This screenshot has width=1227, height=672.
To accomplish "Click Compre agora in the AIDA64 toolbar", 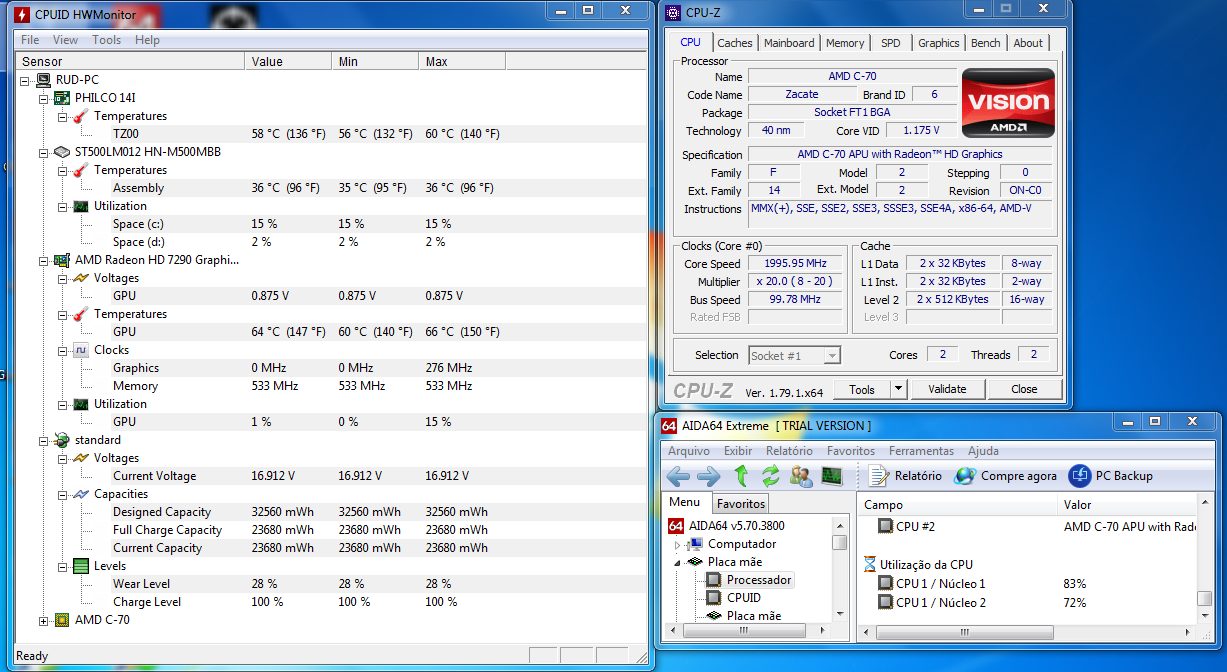I will 1005,476.
